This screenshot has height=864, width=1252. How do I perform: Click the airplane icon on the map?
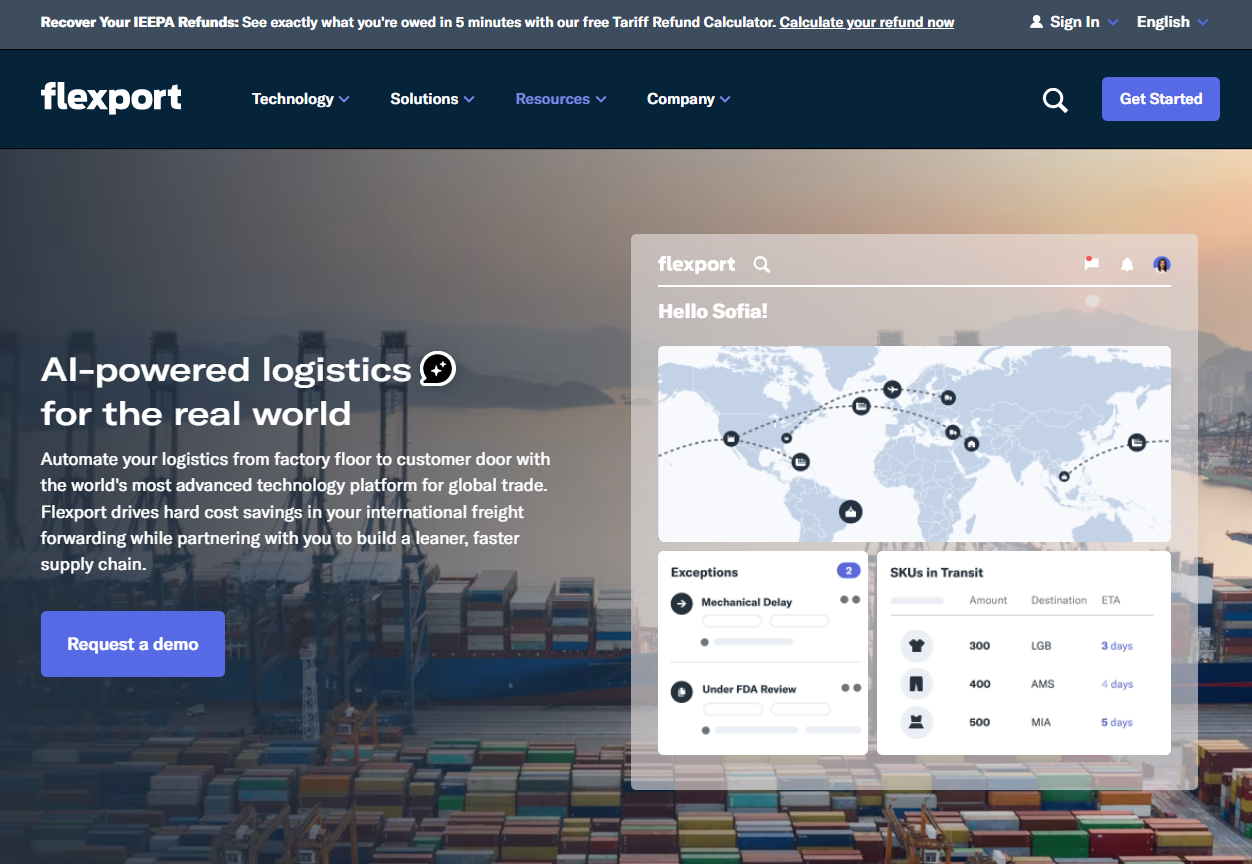893,388
